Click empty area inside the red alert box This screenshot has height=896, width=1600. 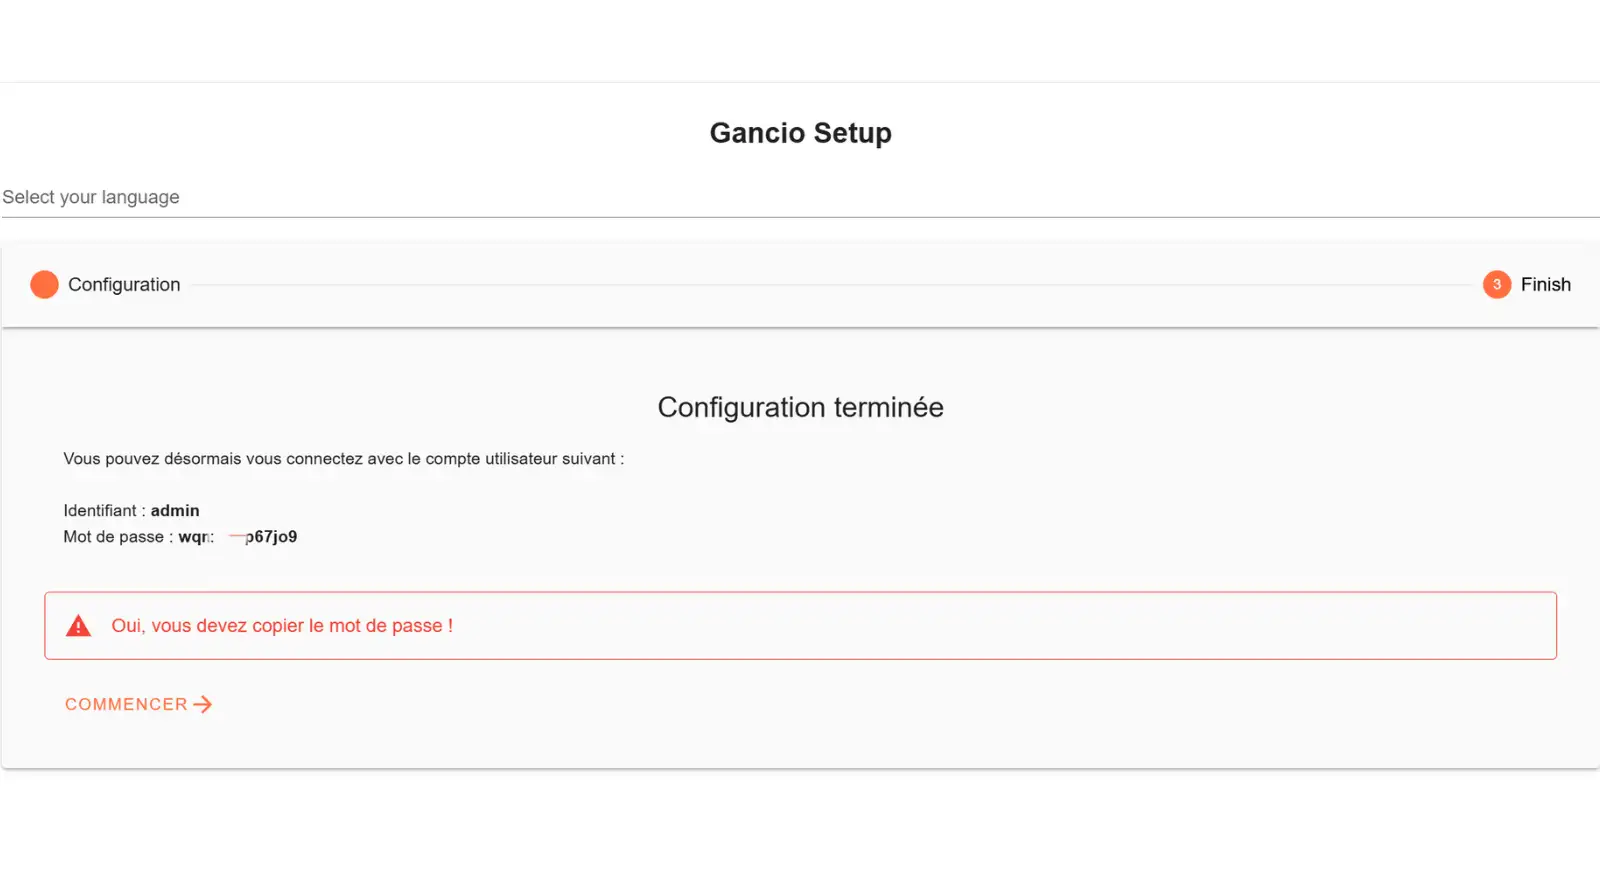pos(1000,626)
